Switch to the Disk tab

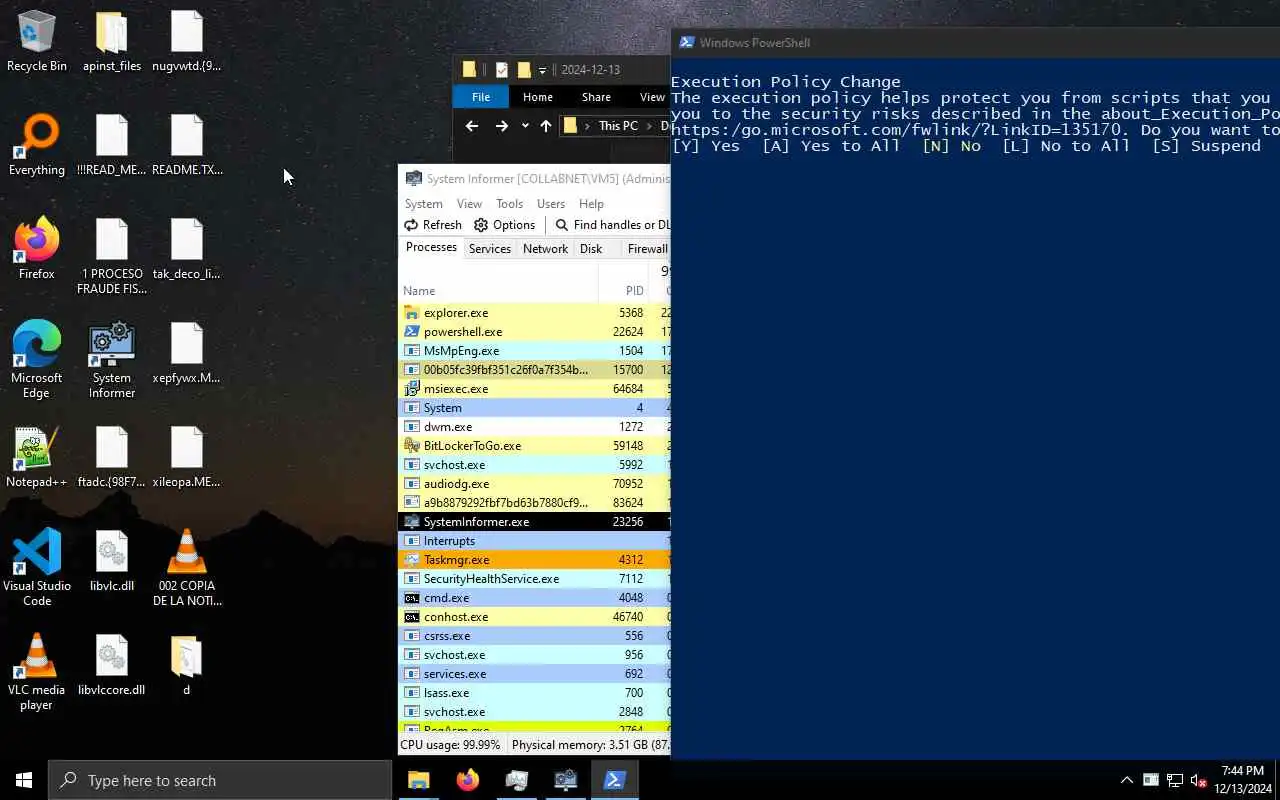[x=591, y=249]
